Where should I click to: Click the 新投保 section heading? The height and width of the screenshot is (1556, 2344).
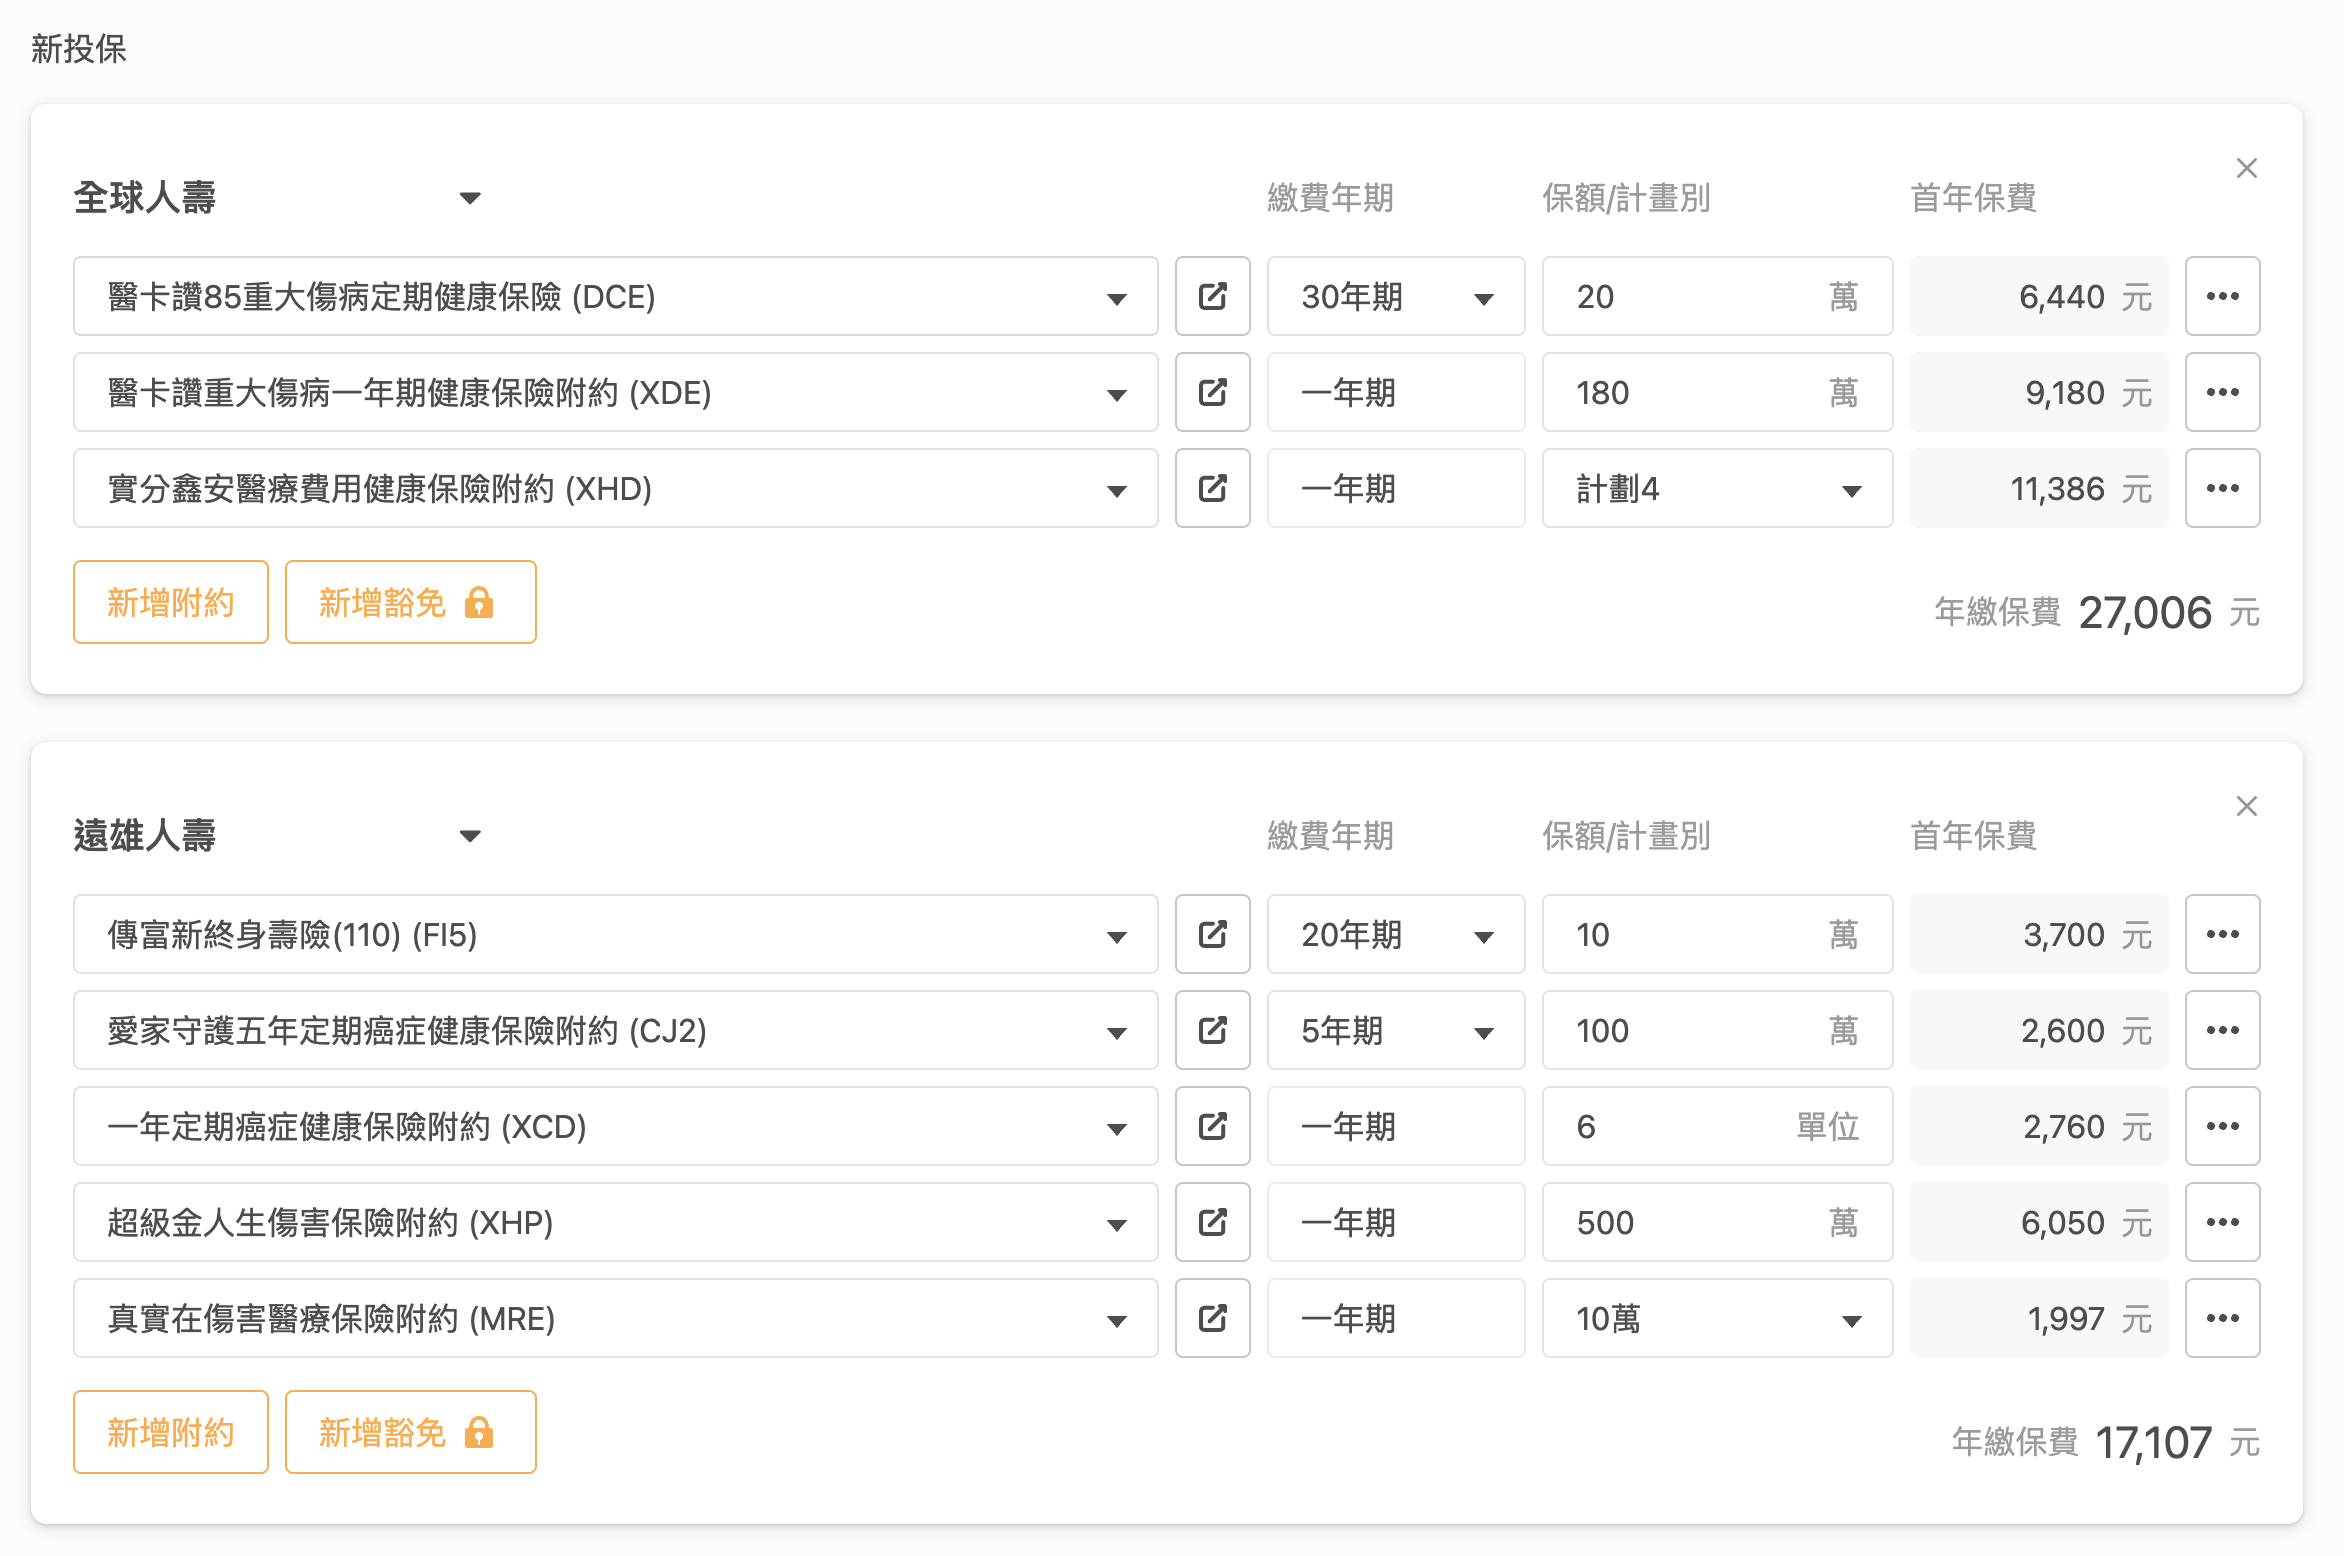click(x=79, y=48)
